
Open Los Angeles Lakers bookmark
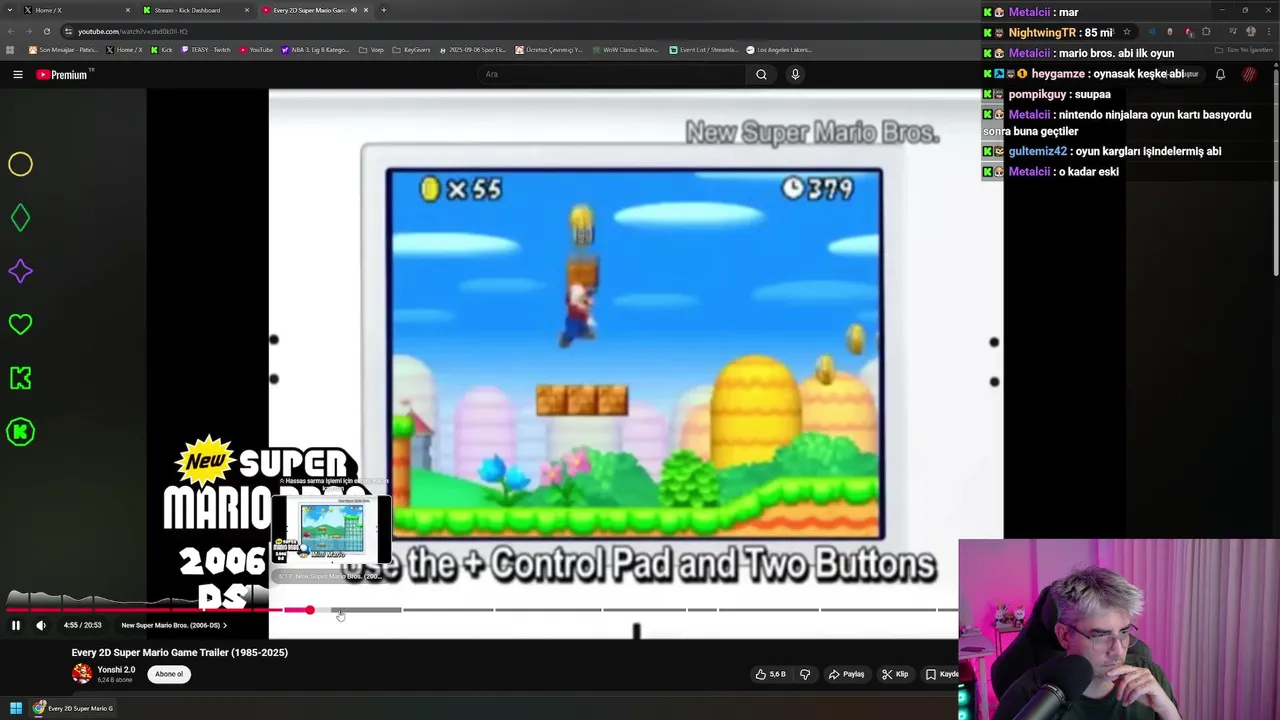(780, 49)
